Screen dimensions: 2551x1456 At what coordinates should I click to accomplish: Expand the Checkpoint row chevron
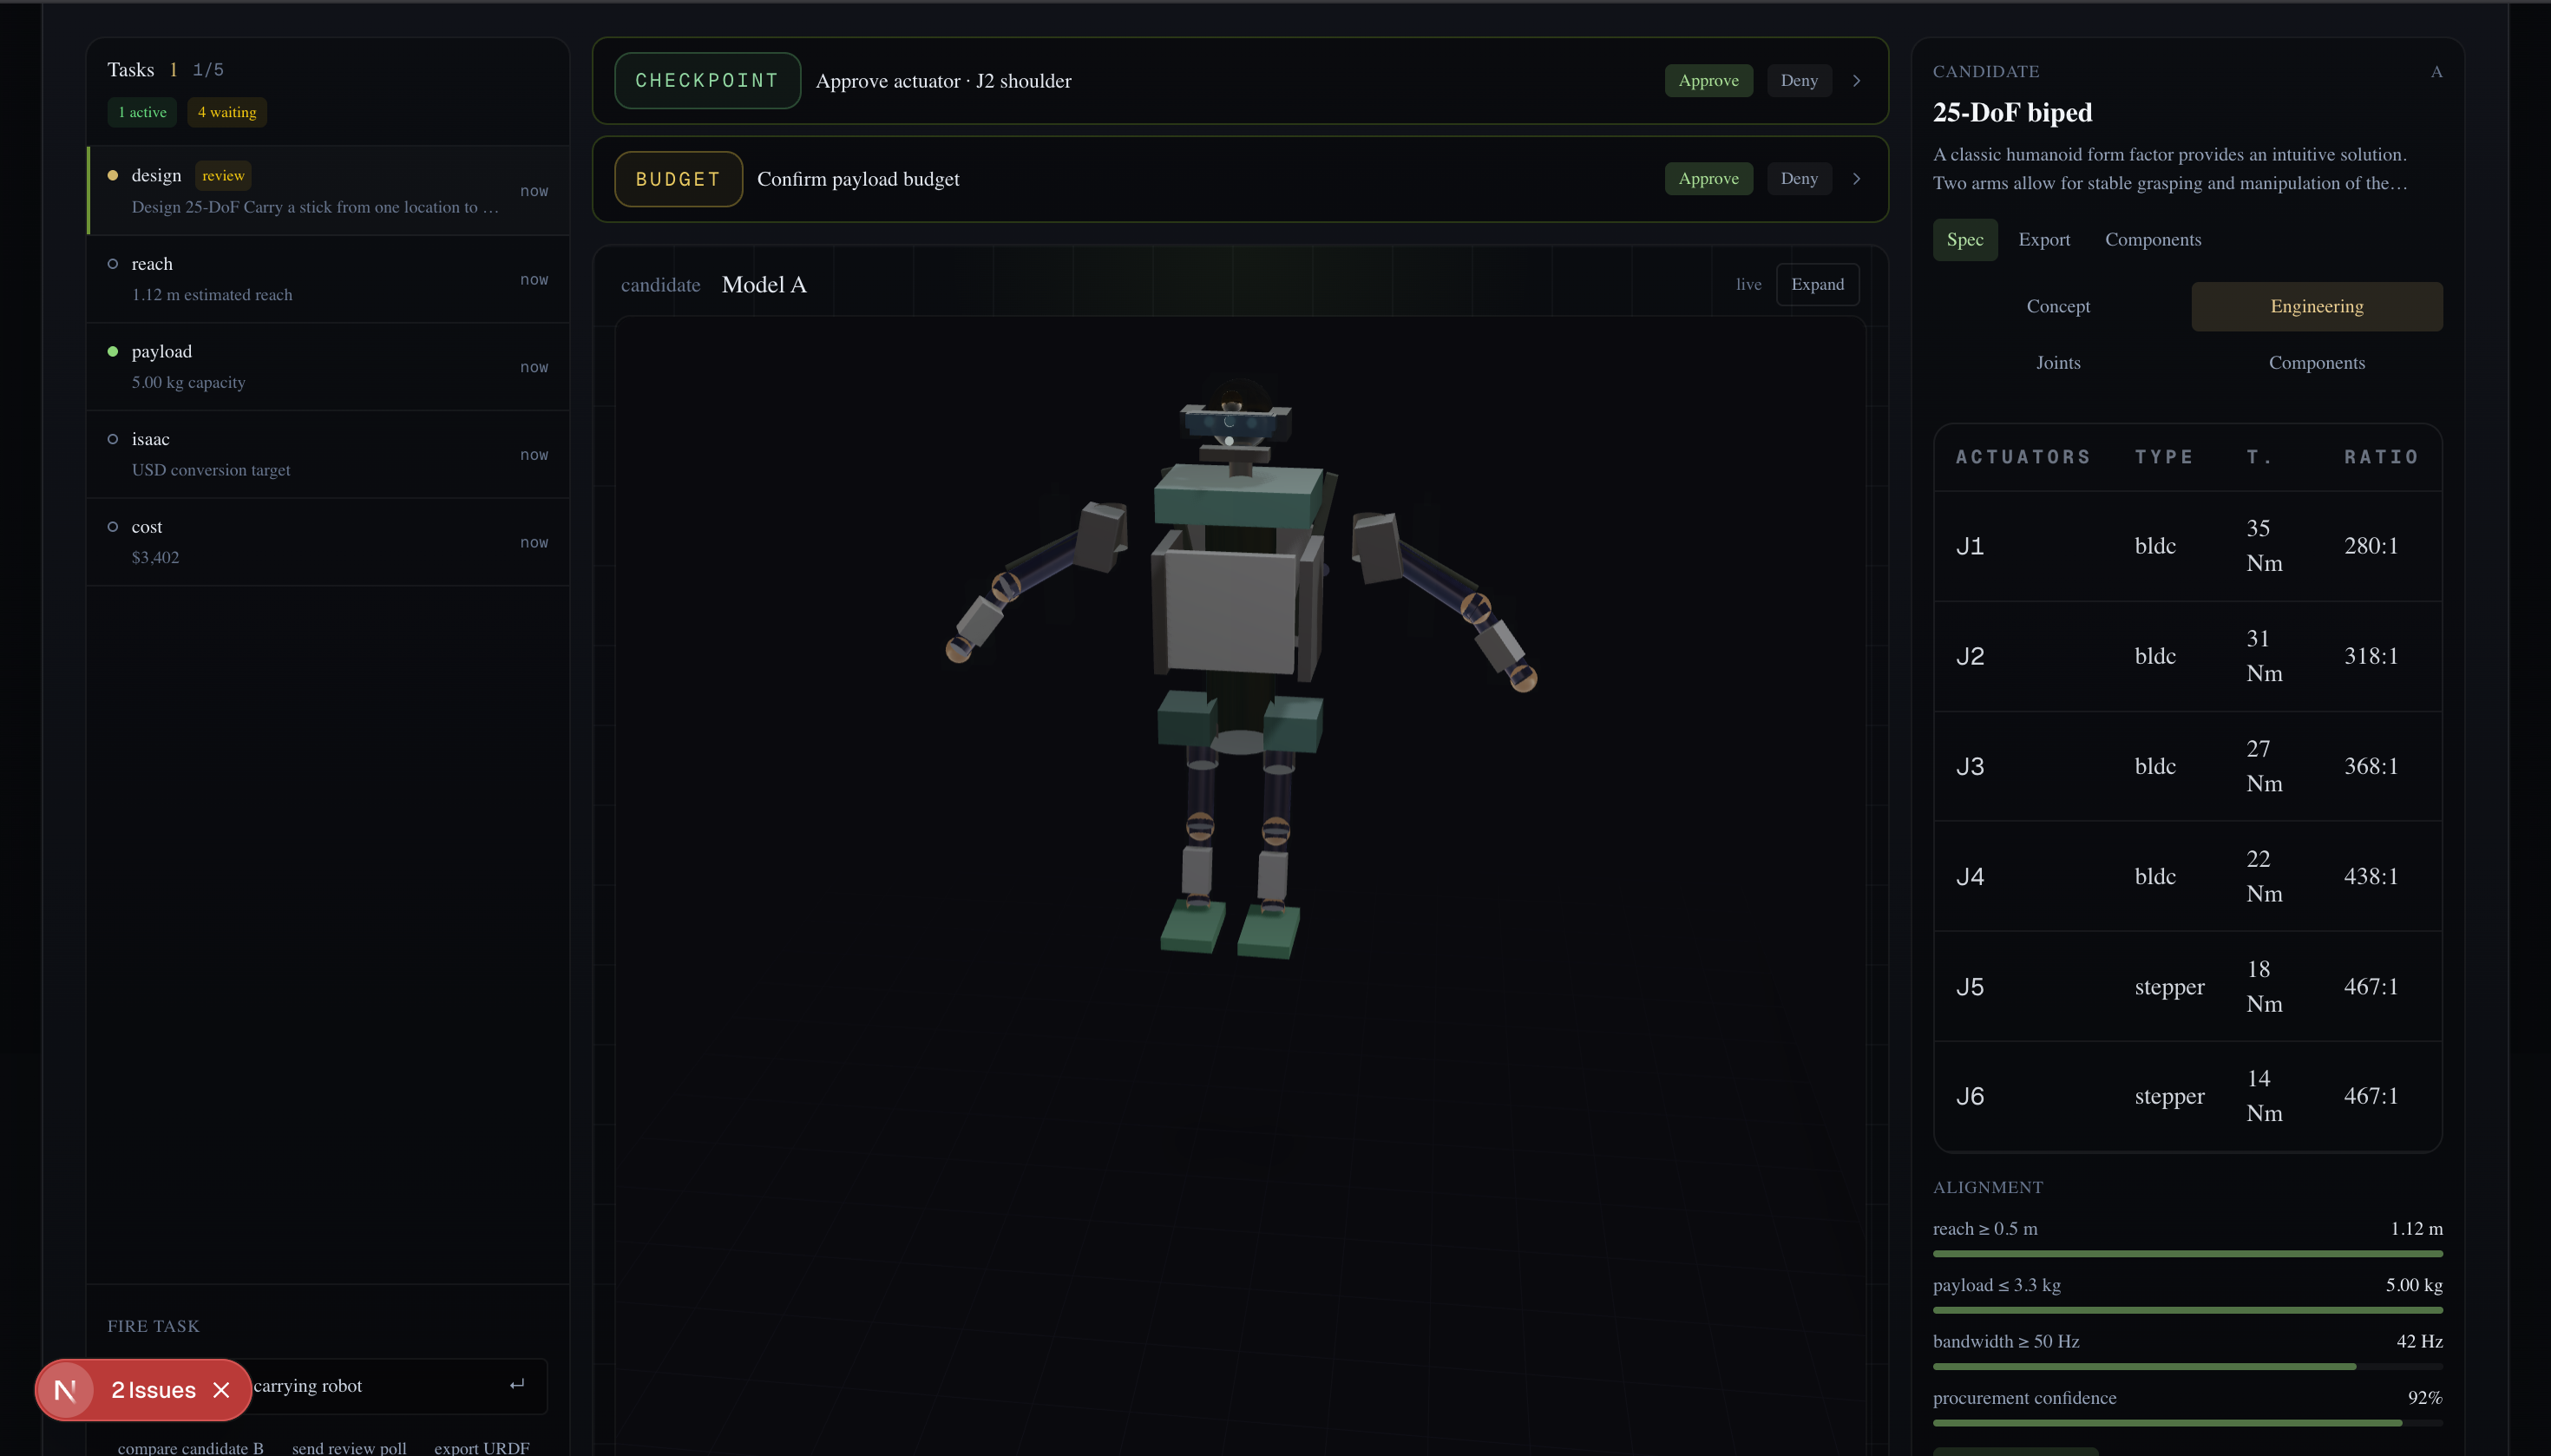1856,81
